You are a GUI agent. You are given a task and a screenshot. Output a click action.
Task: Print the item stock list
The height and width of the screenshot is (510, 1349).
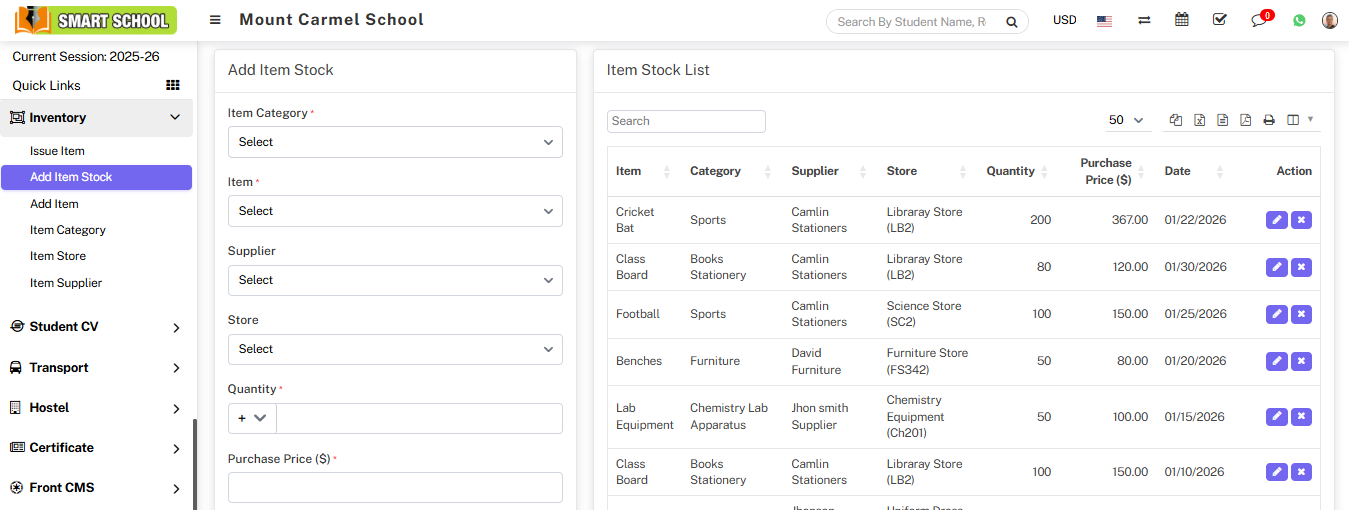(x=1269, y=120)
